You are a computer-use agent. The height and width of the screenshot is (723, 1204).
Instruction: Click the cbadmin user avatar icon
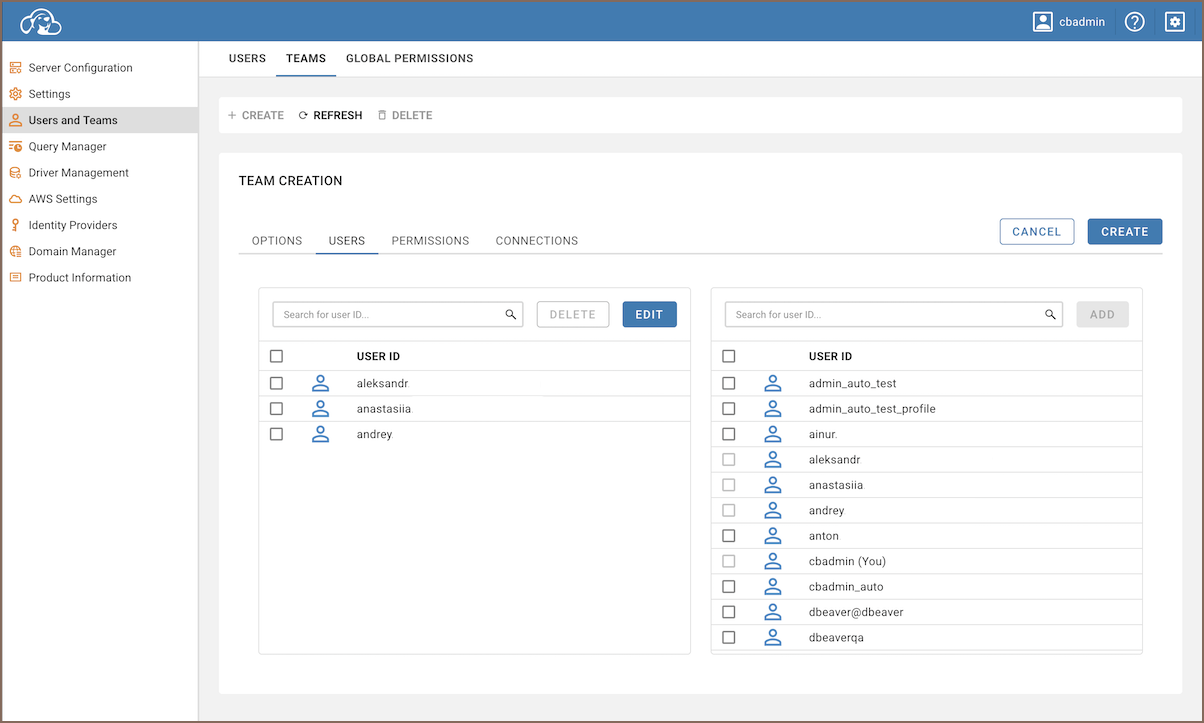[1043, 21]
